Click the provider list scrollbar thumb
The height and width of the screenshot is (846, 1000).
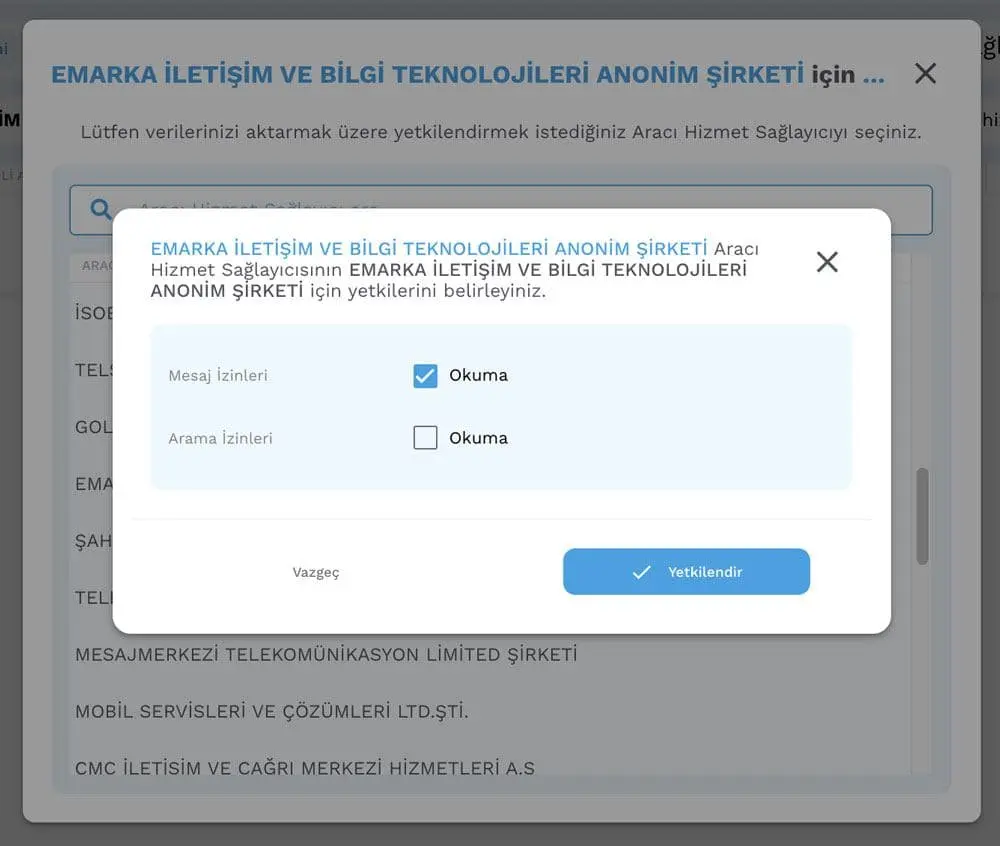[x=922, y=516]
